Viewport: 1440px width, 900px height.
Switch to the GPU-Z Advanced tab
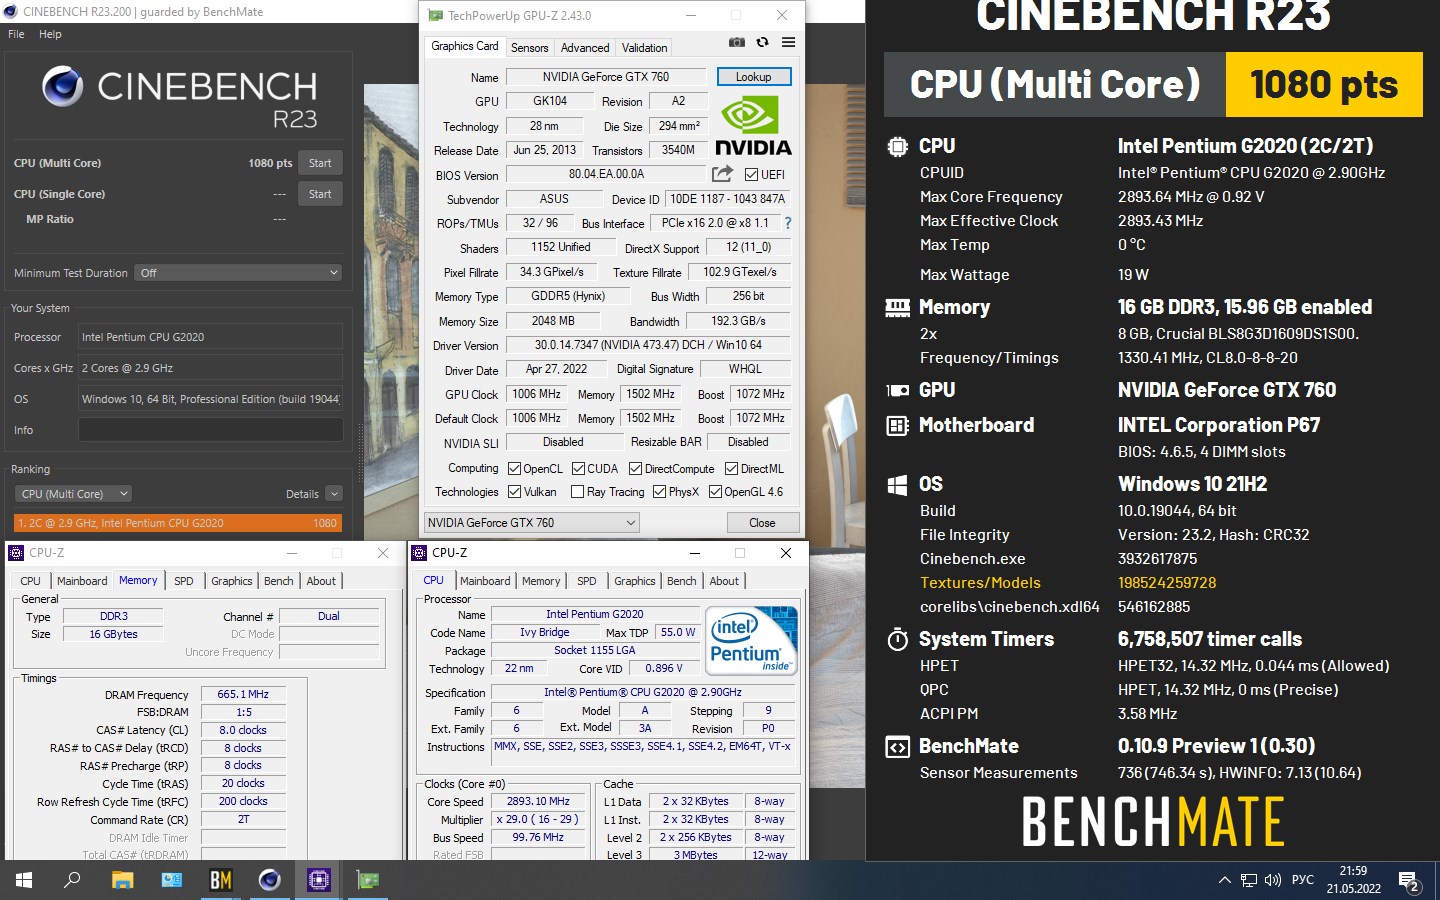pyautogui.click(x=585, y=48)
